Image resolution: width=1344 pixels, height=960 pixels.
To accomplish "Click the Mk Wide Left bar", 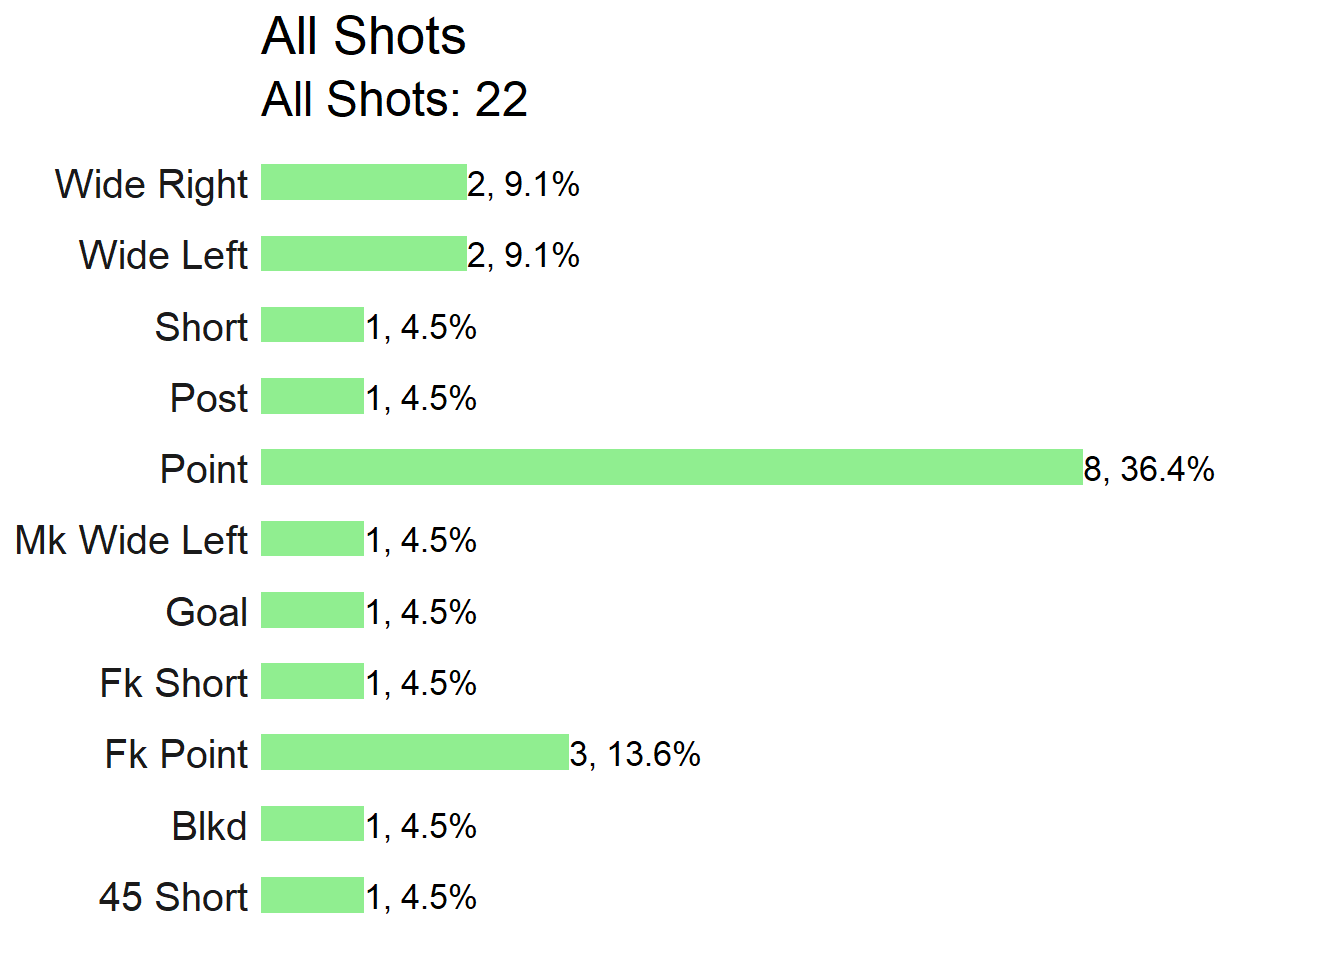I will point(312,538).
